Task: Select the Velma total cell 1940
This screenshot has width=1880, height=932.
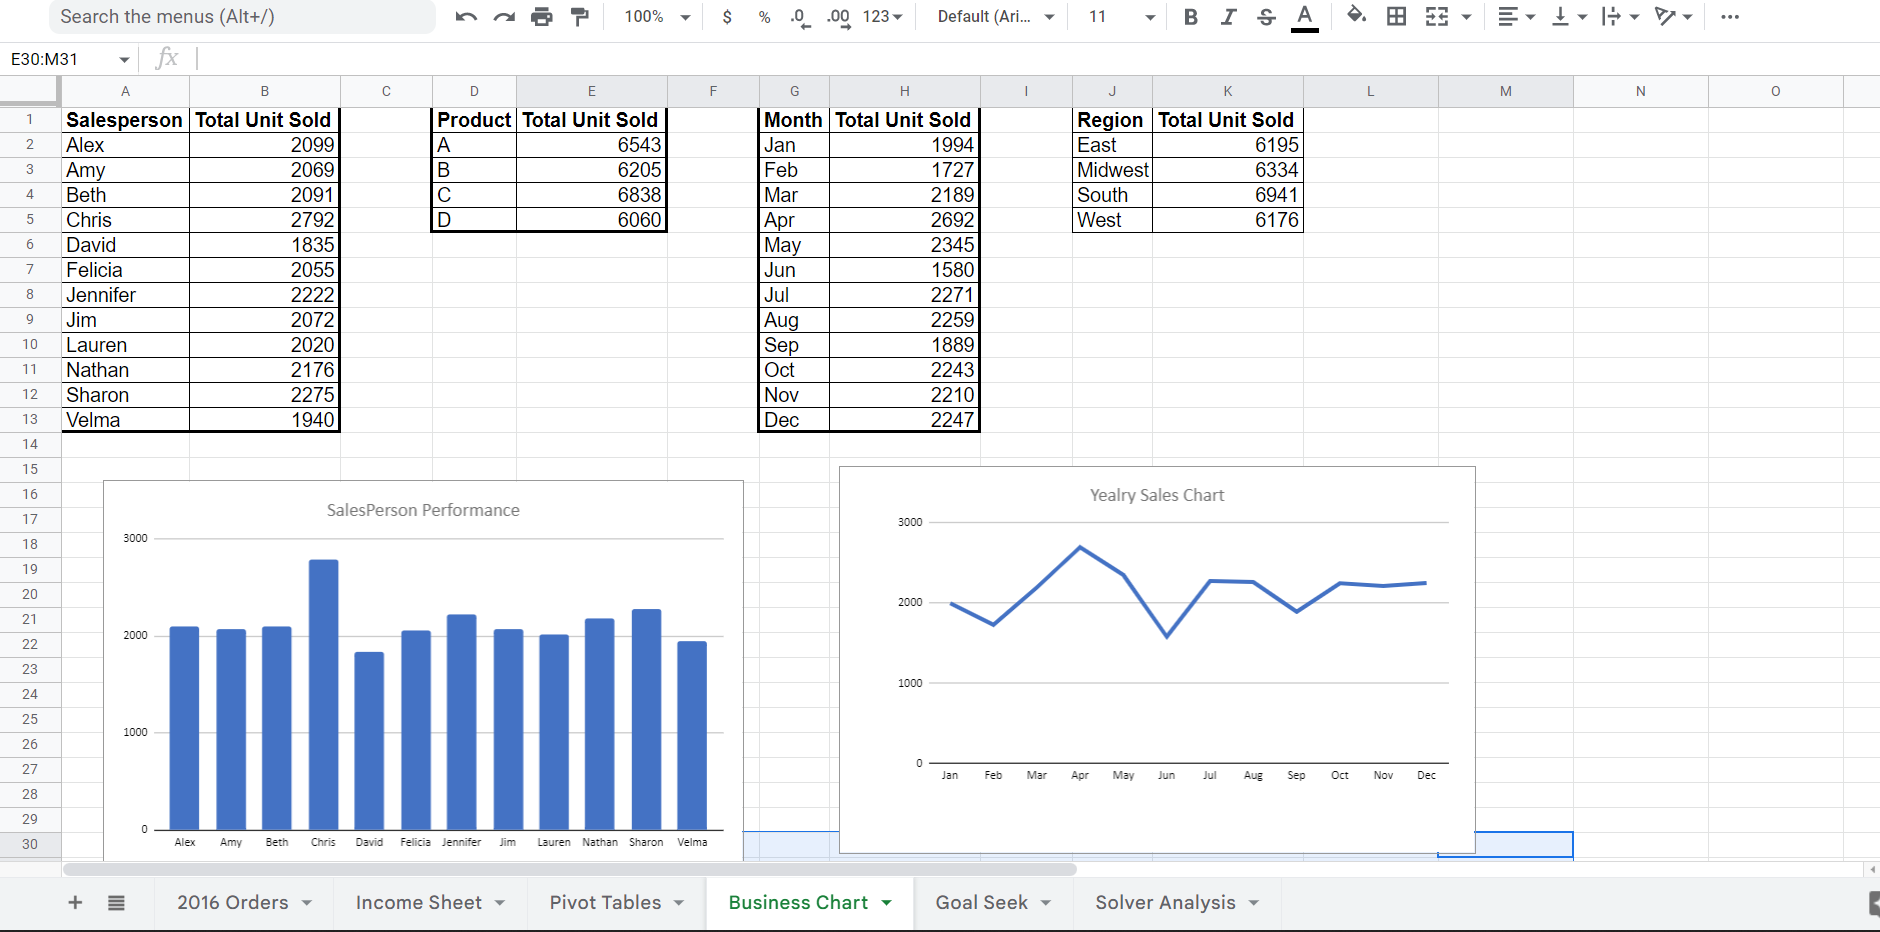Action: 264,420
